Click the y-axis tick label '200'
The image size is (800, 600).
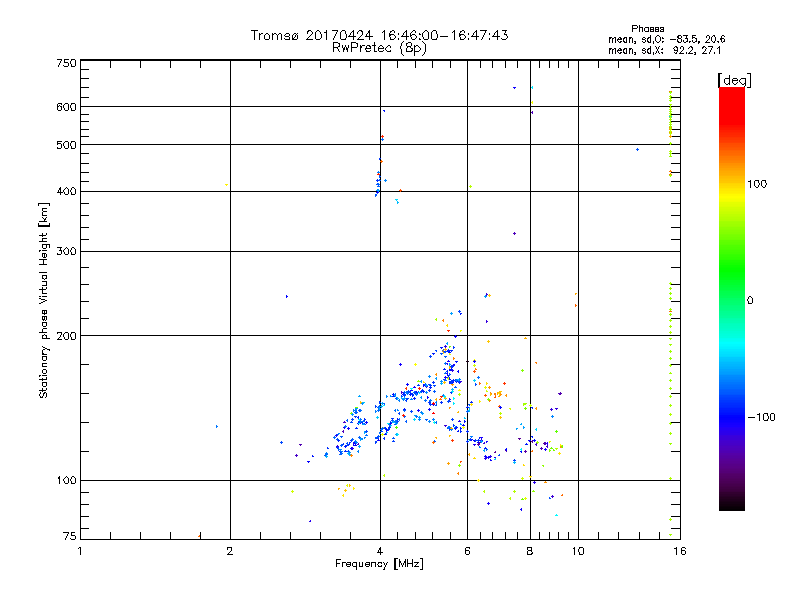click(x=66, y=336)
